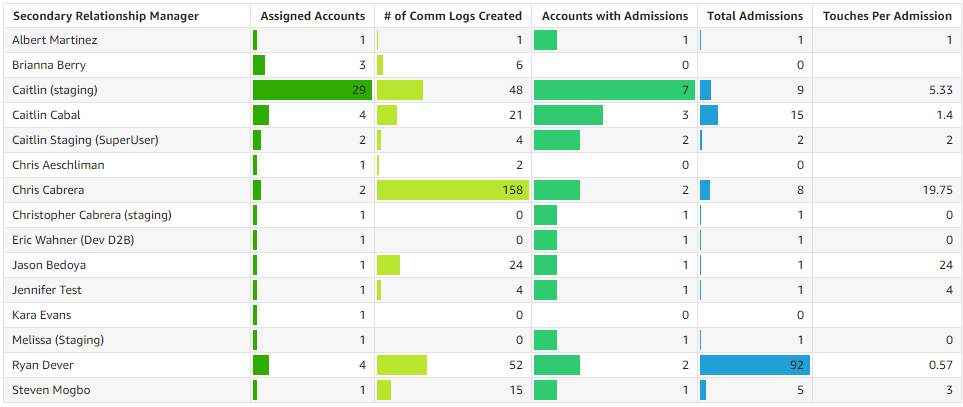The image size is (963, 407).
Task: Select Chris Cabrera's name cell
Action: click(48, 190)
